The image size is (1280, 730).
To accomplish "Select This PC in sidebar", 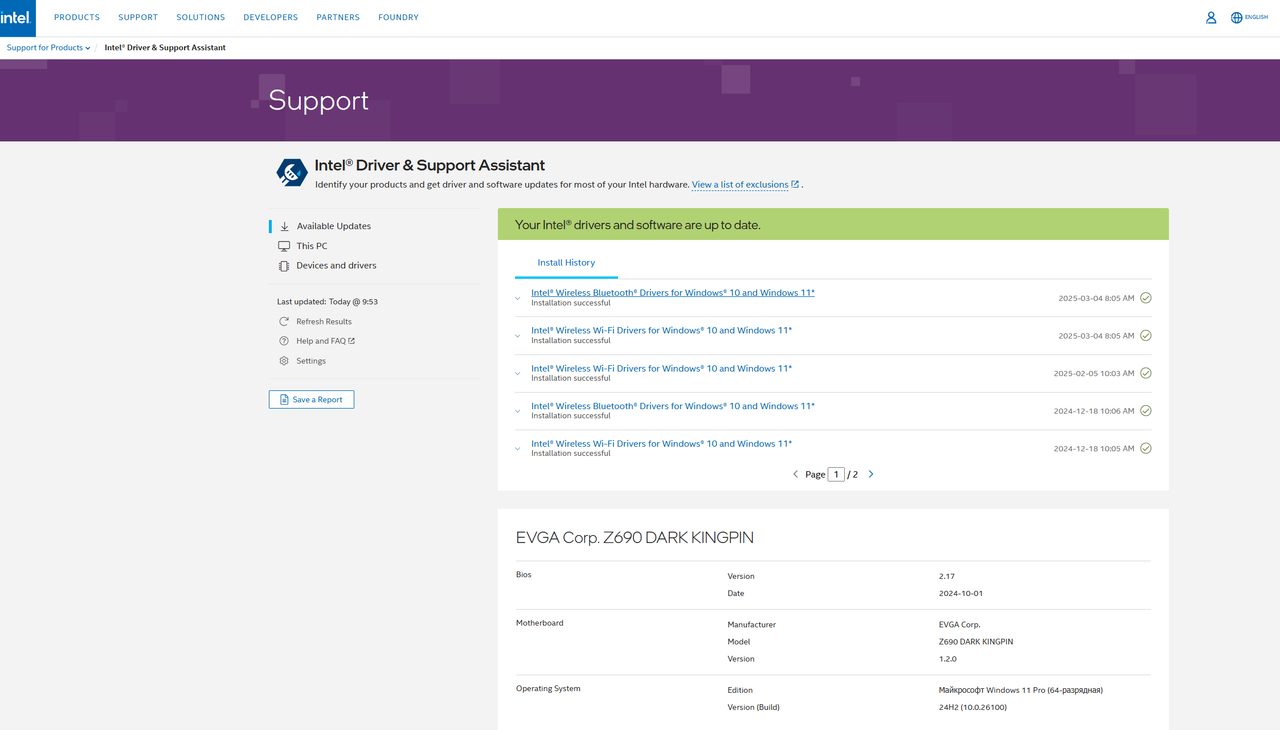I will (312, 246).
